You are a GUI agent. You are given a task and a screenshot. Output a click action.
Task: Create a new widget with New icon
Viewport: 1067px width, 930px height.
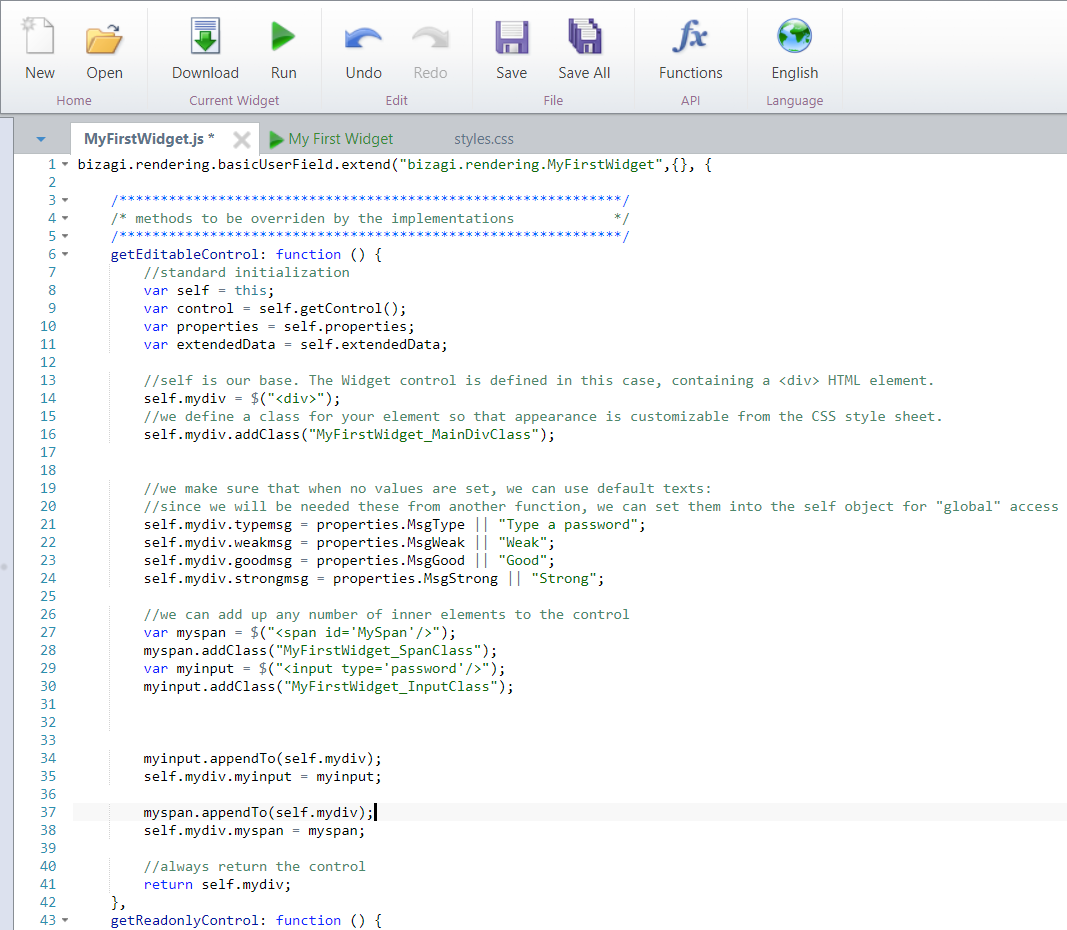39,36
